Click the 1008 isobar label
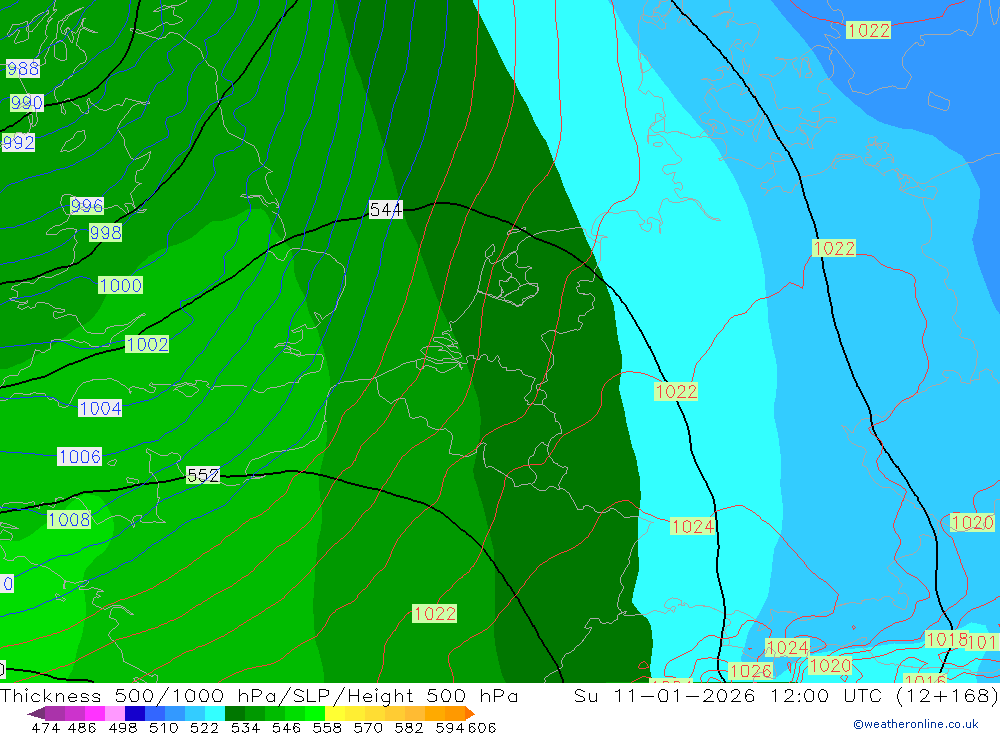The image size is (1000, 733). pyautogui.click(x=69, y=520)
